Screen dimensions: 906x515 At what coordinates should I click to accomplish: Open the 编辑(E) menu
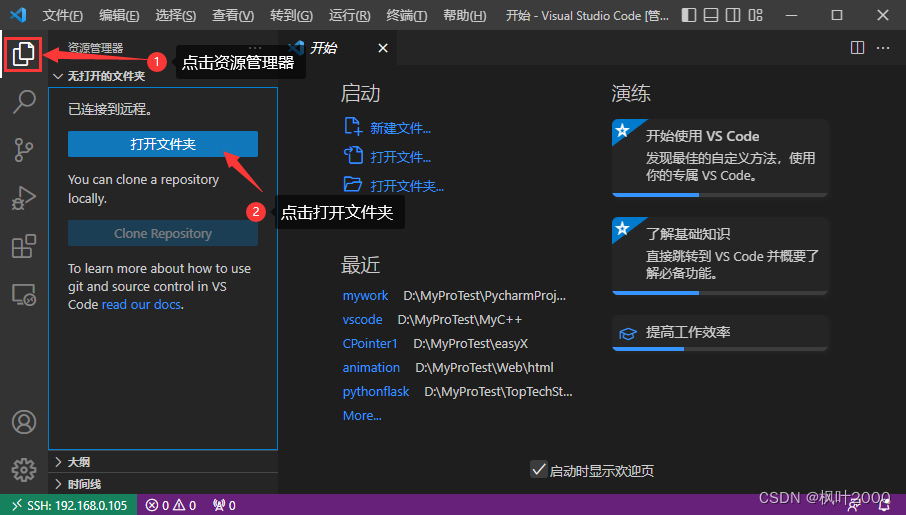(119, 16)
